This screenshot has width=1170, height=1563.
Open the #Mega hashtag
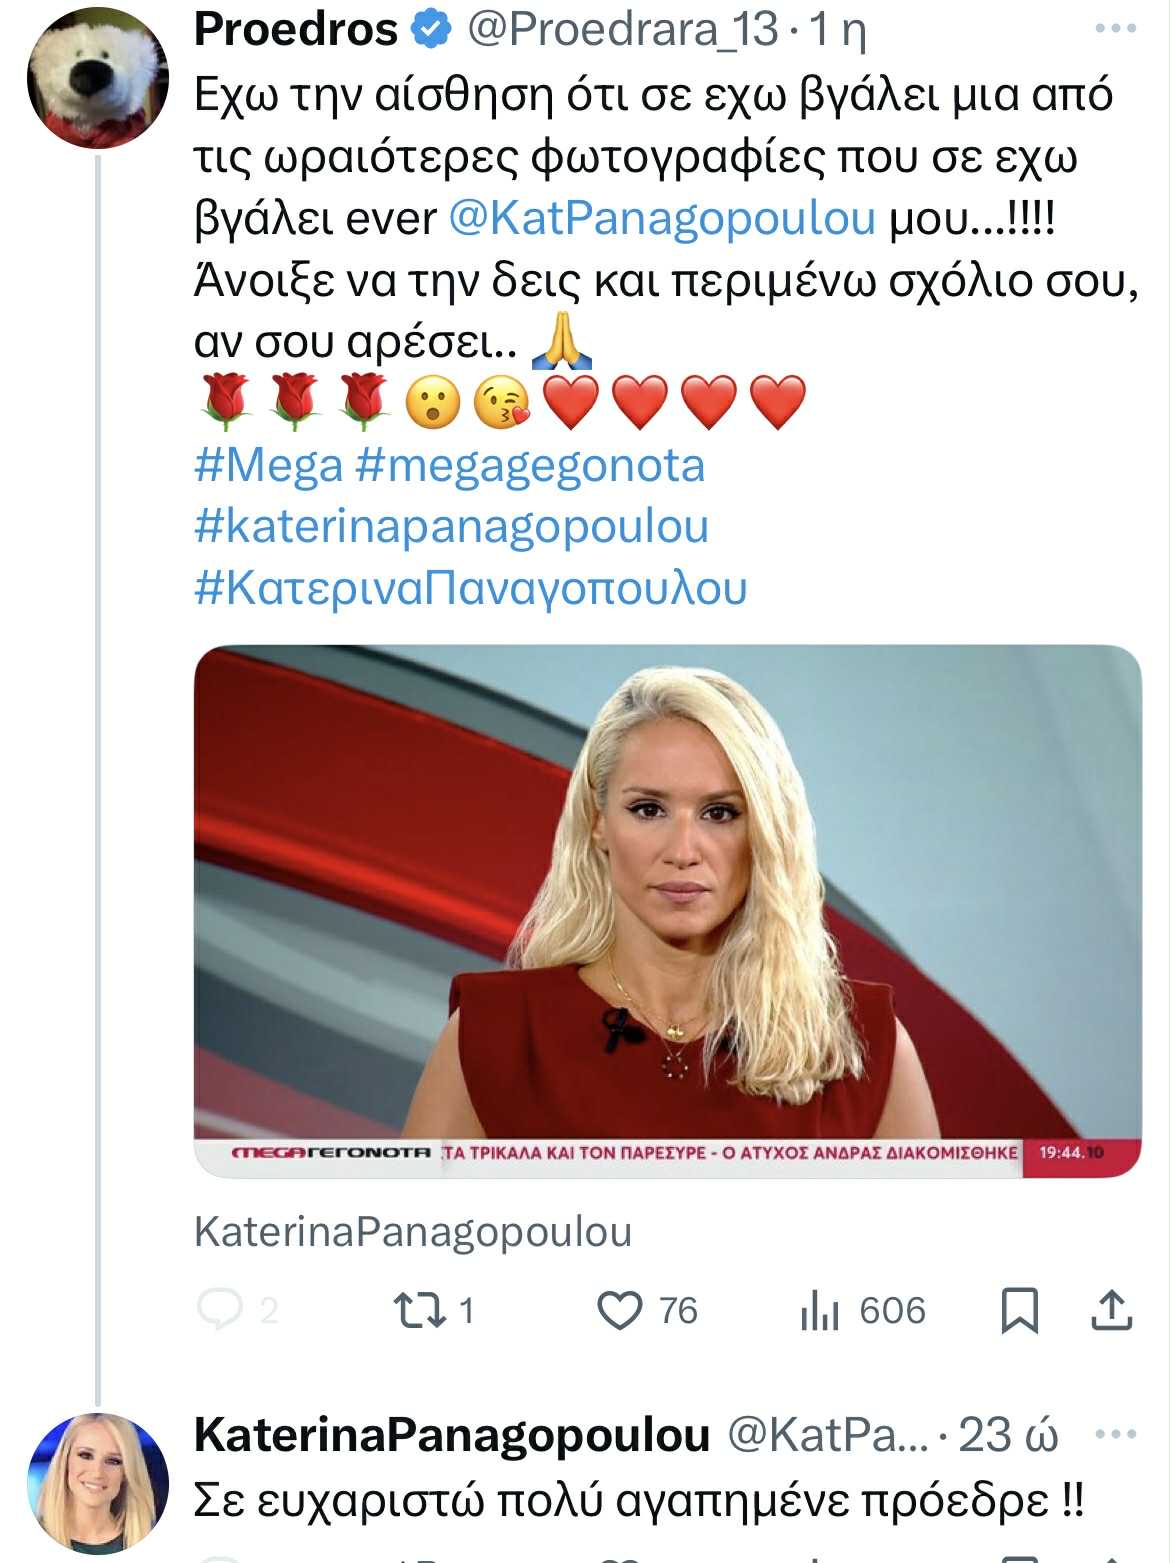[x=268, y=466]
